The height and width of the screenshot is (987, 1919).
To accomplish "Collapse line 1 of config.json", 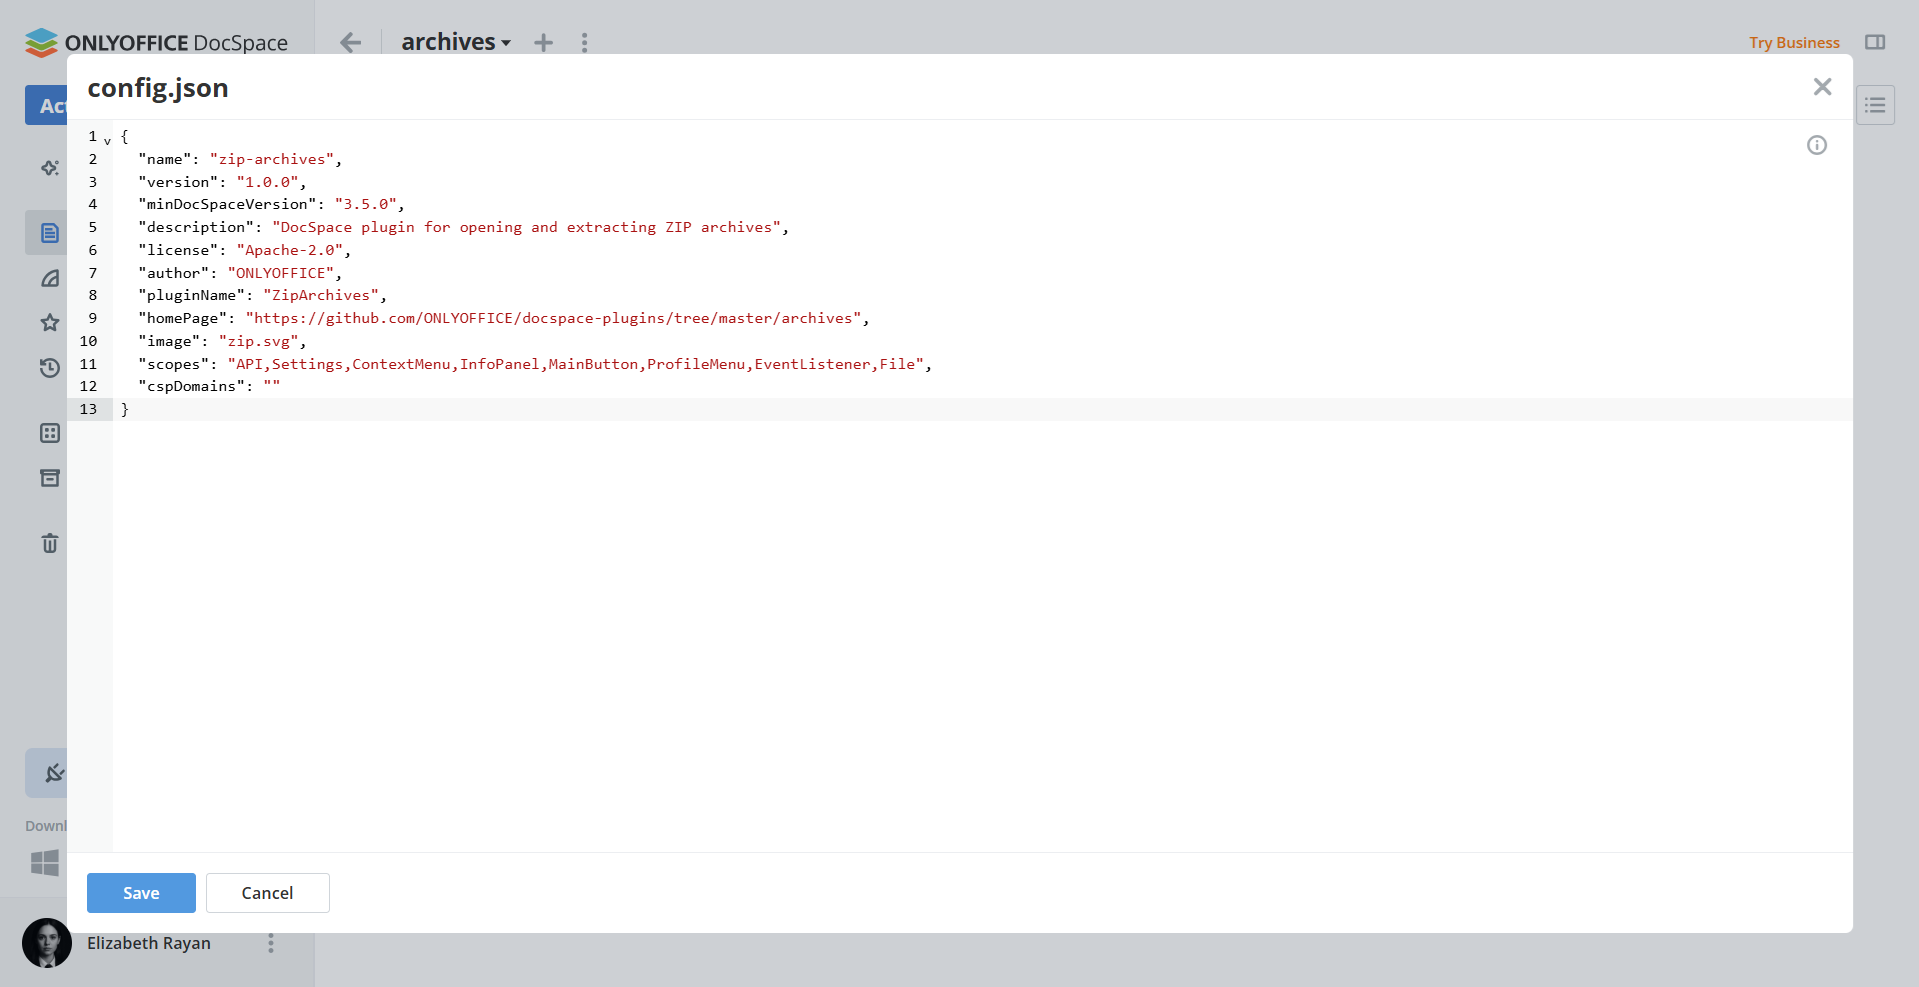I will click(107, 140).
